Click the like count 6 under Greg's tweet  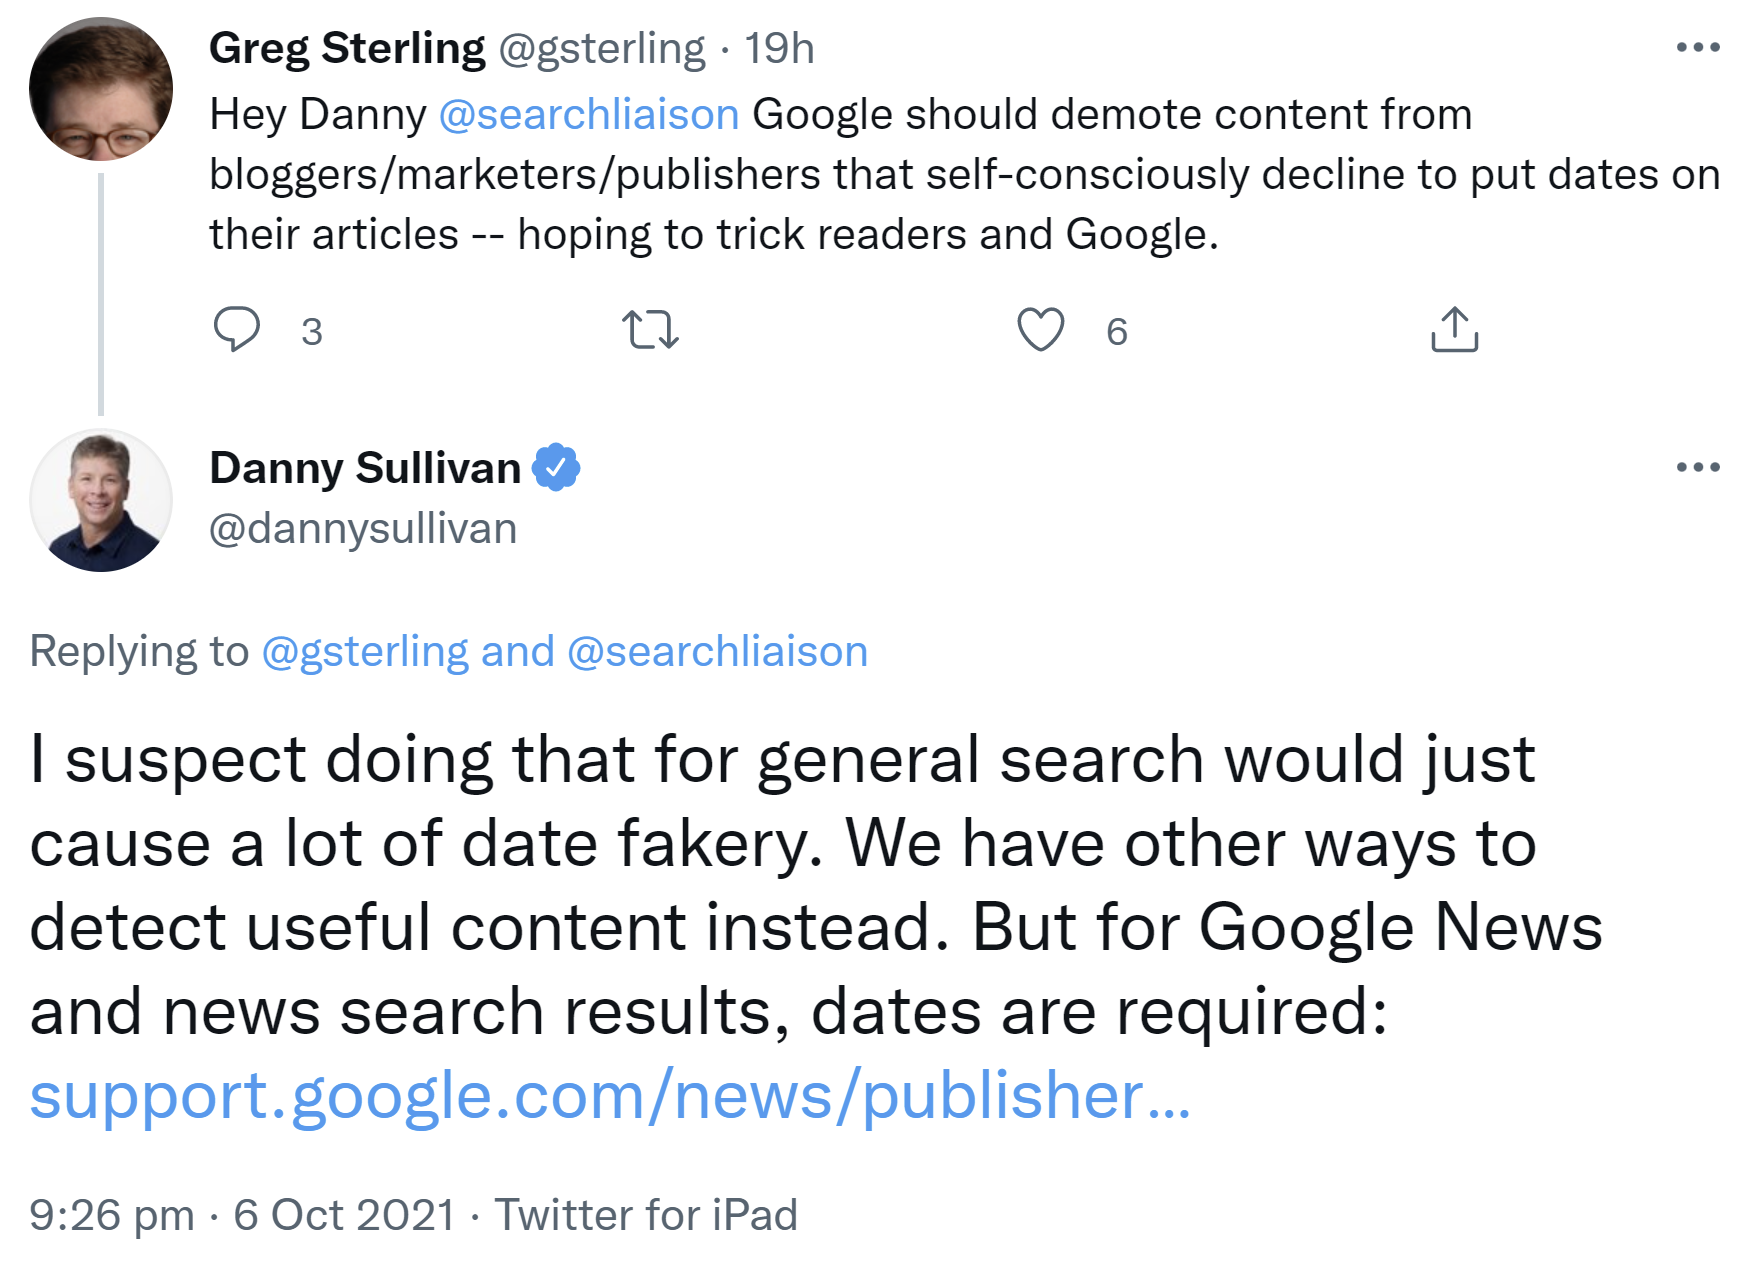pyautogui.click(x=1117, y=333)
